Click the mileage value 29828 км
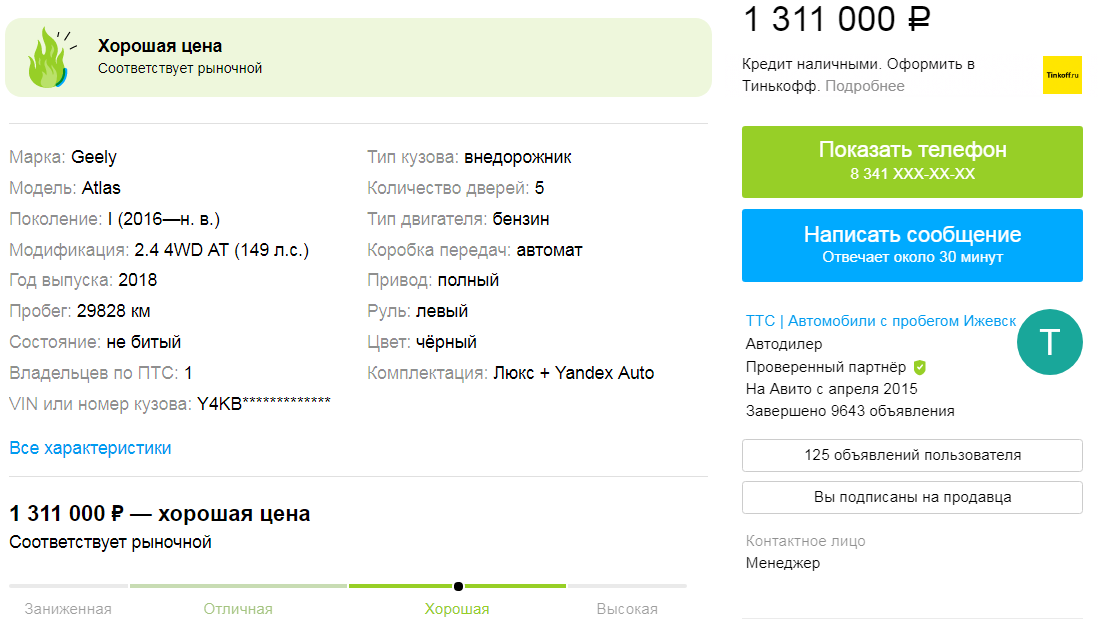This screenshot has width=1098, height=622. pyautogui.click(x=113, y=311)
